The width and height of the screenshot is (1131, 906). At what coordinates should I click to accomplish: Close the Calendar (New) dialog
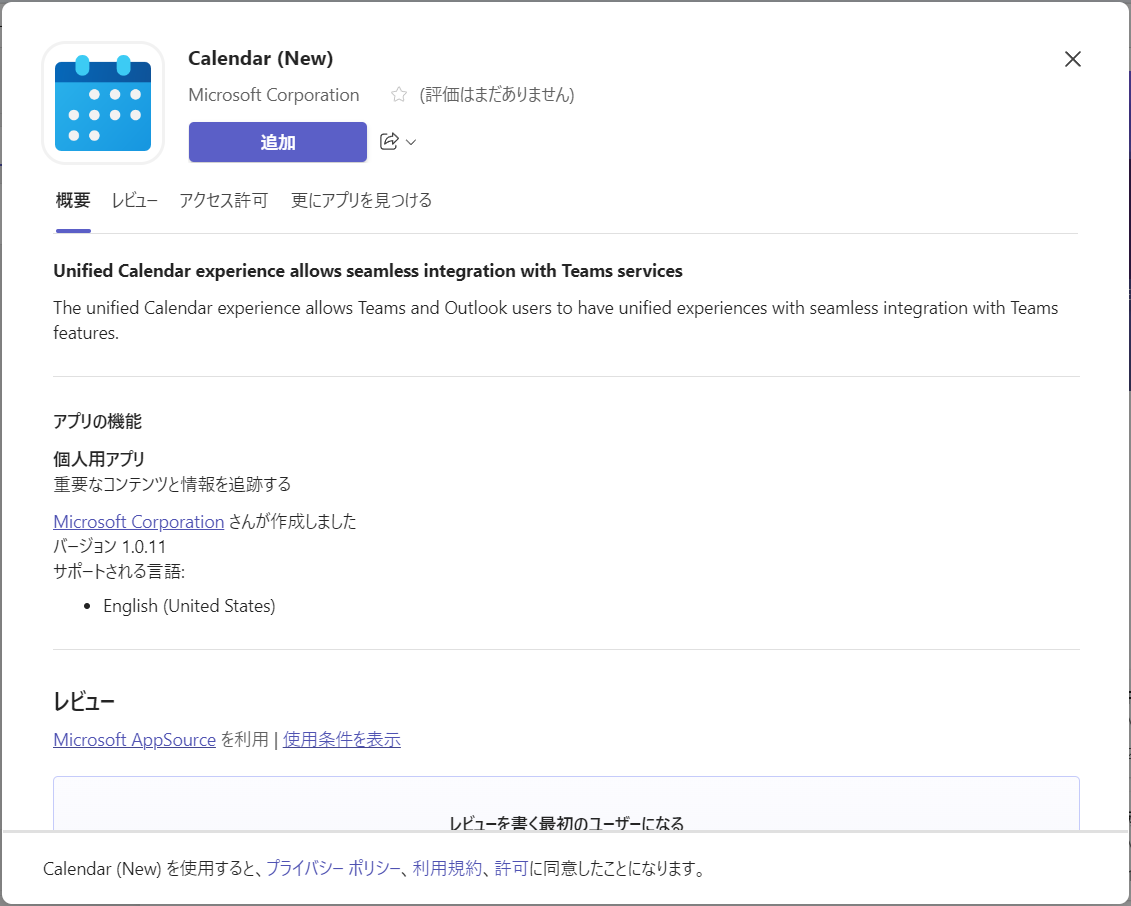[1073, 59]
